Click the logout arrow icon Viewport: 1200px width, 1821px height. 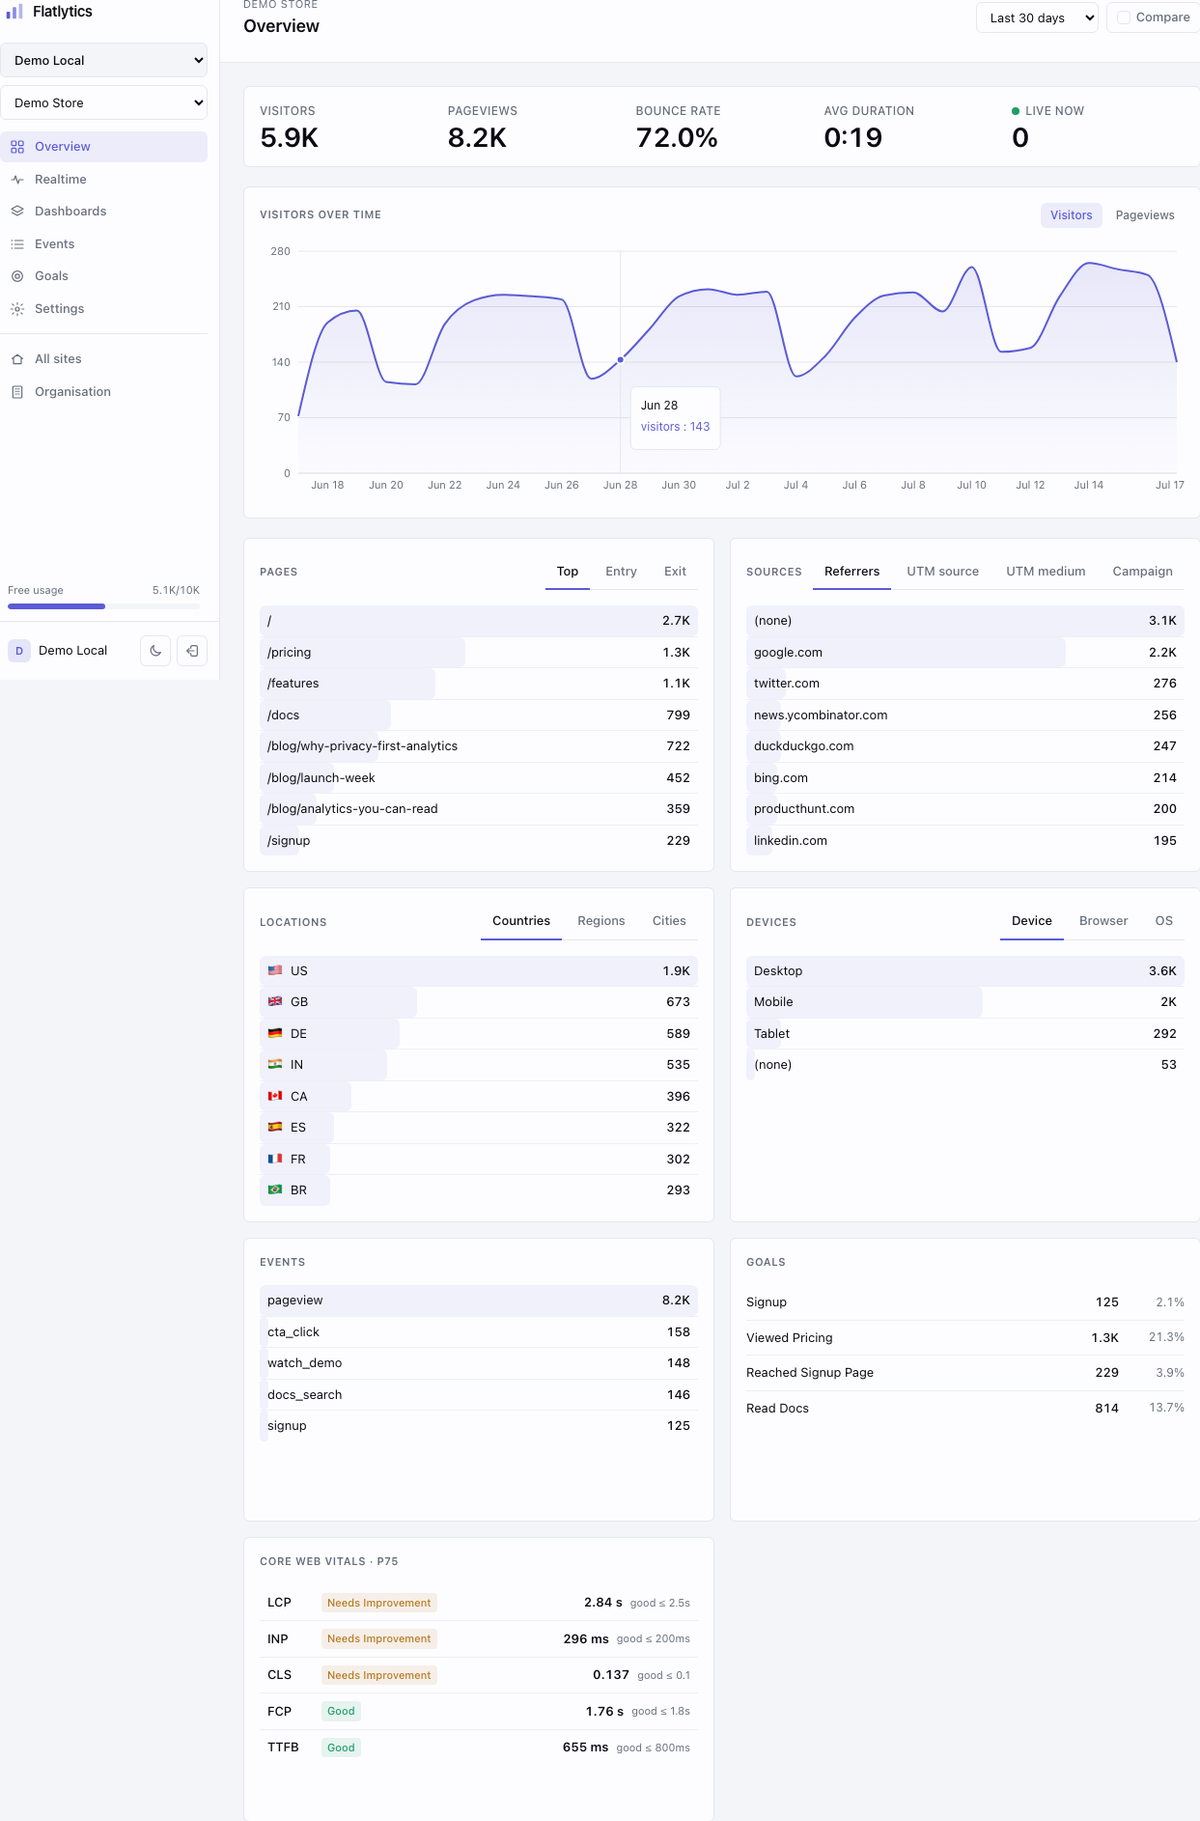pyautogui.click(x=192, y=651)
